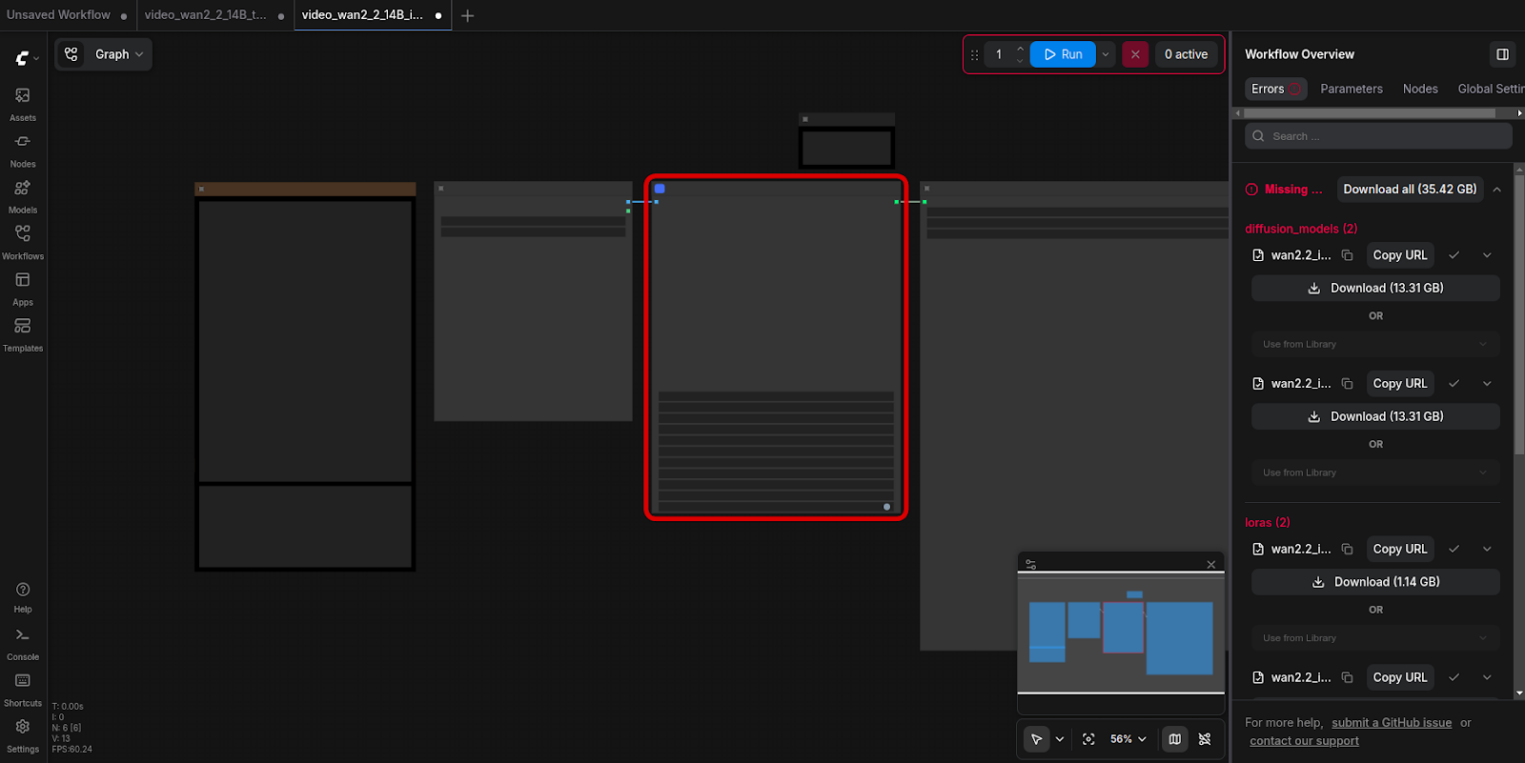Open the Console panel
The width and height of the screenshot is (1525, 763).
pos(22,641)
